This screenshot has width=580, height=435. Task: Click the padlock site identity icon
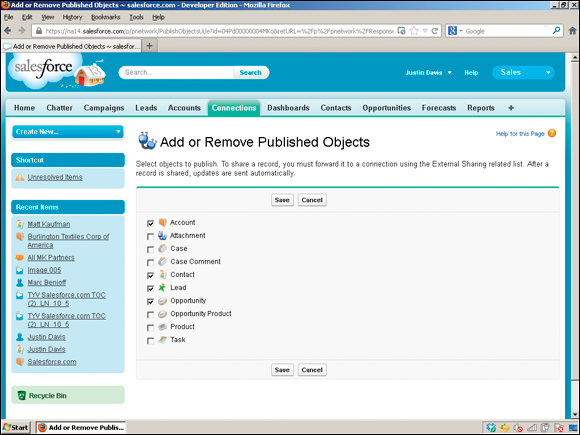point(39,31)
